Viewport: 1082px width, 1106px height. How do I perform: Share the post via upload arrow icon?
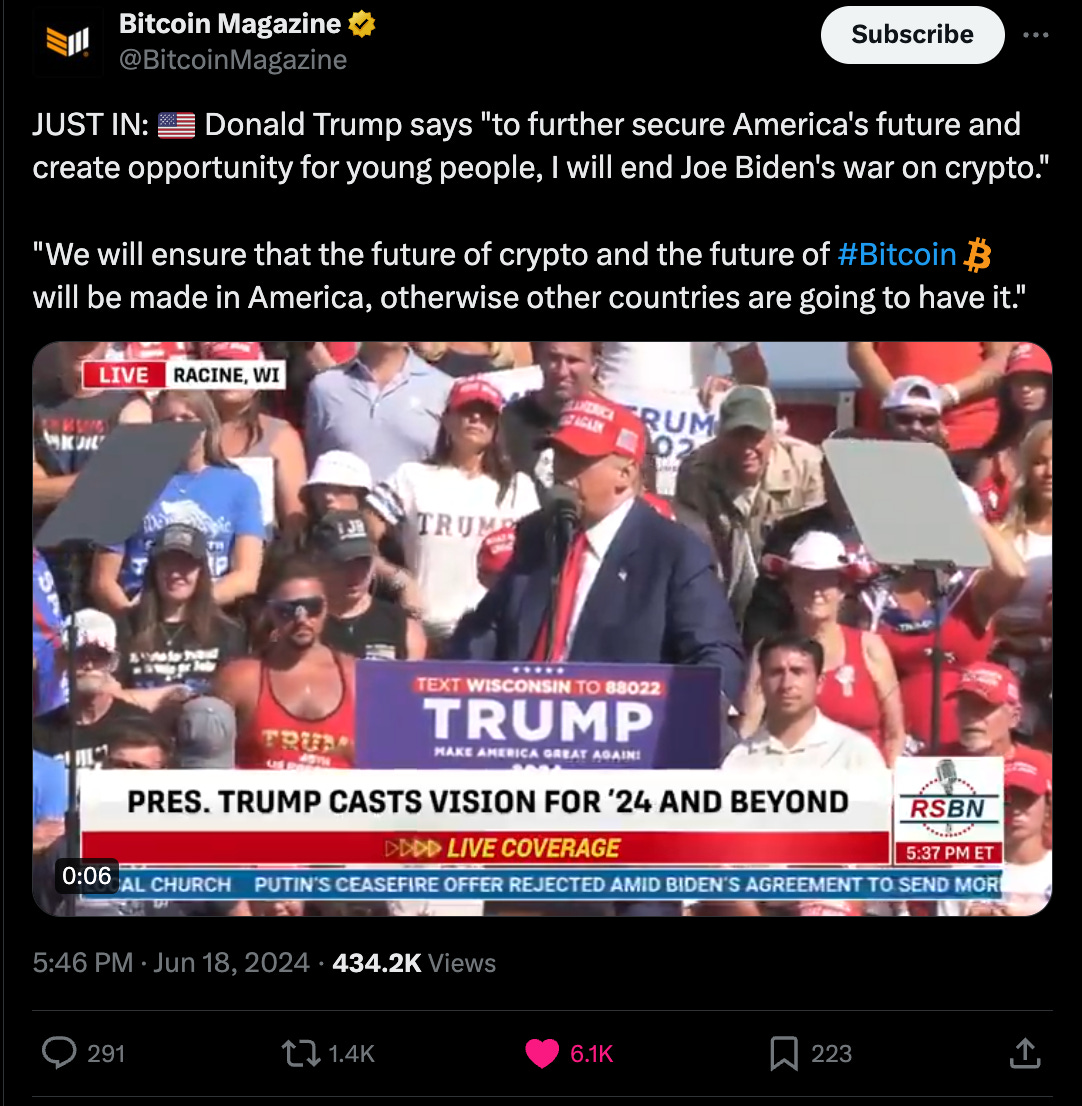tap(1025, 1053)
